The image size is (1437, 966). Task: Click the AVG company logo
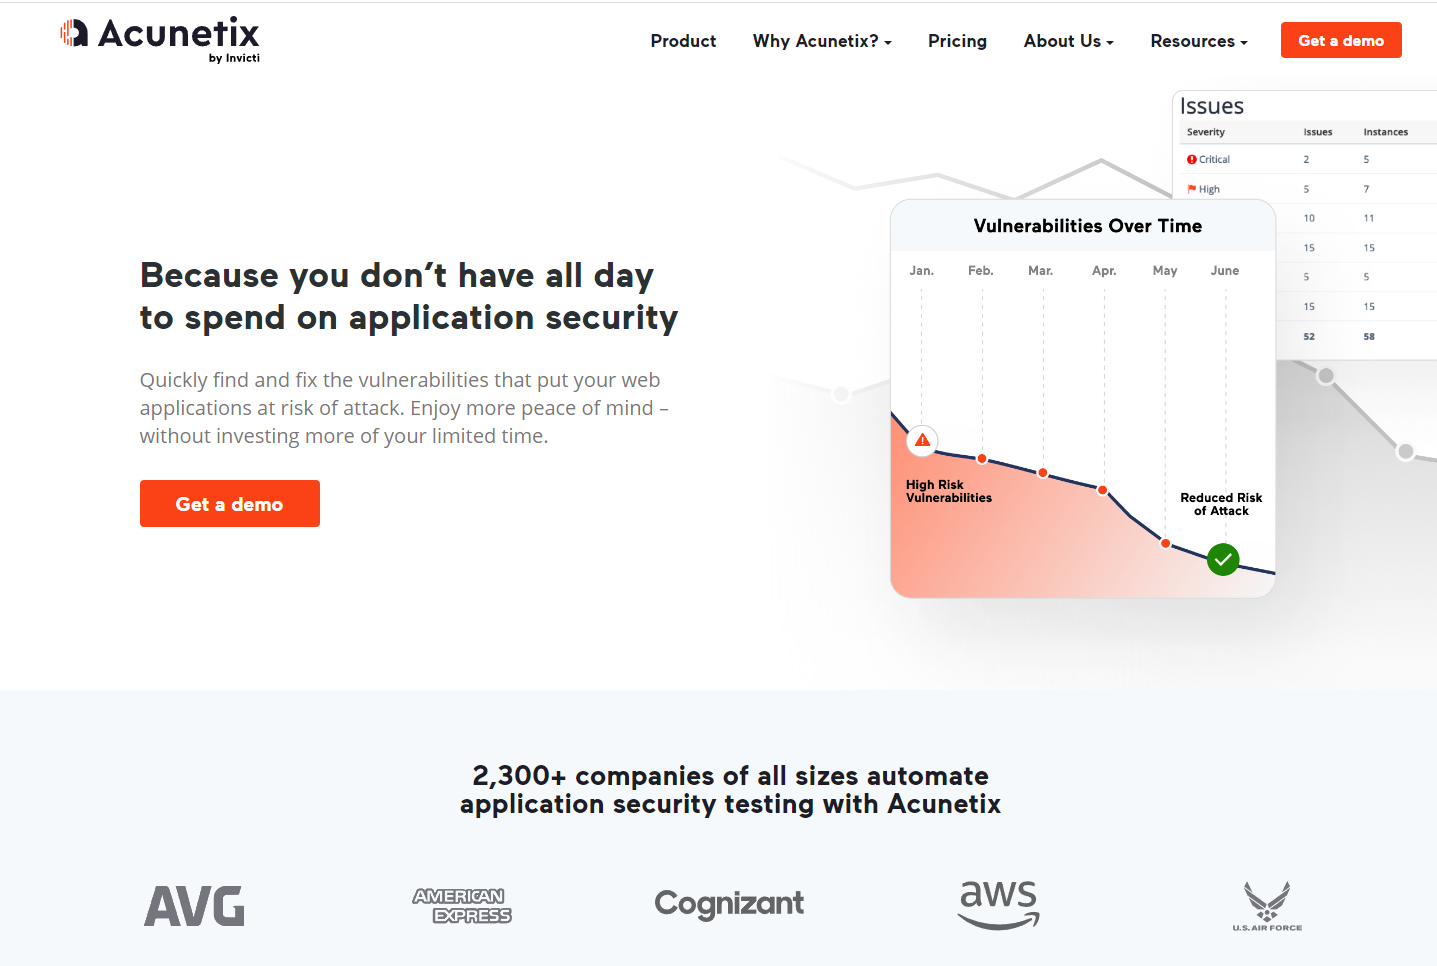(x=194, y=906)
